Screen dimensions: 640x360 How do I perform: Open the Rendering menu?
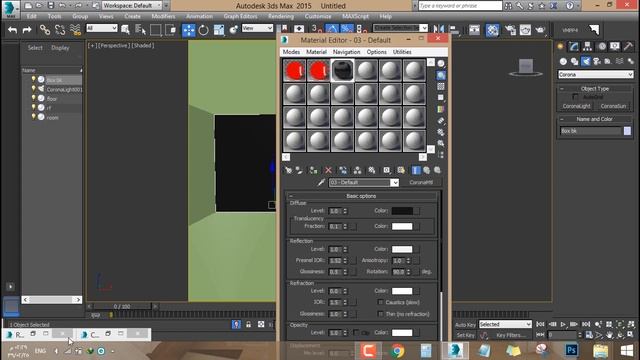pyautogui.click(x=281, y=16)
